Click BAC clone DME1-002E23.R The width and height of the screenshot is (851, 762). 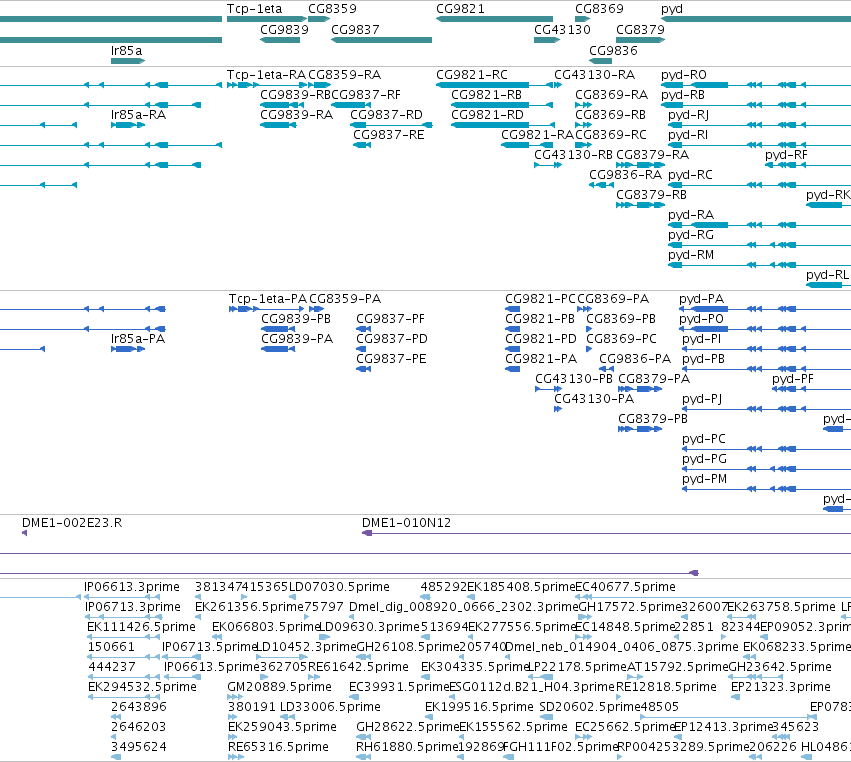coord(72,523)
